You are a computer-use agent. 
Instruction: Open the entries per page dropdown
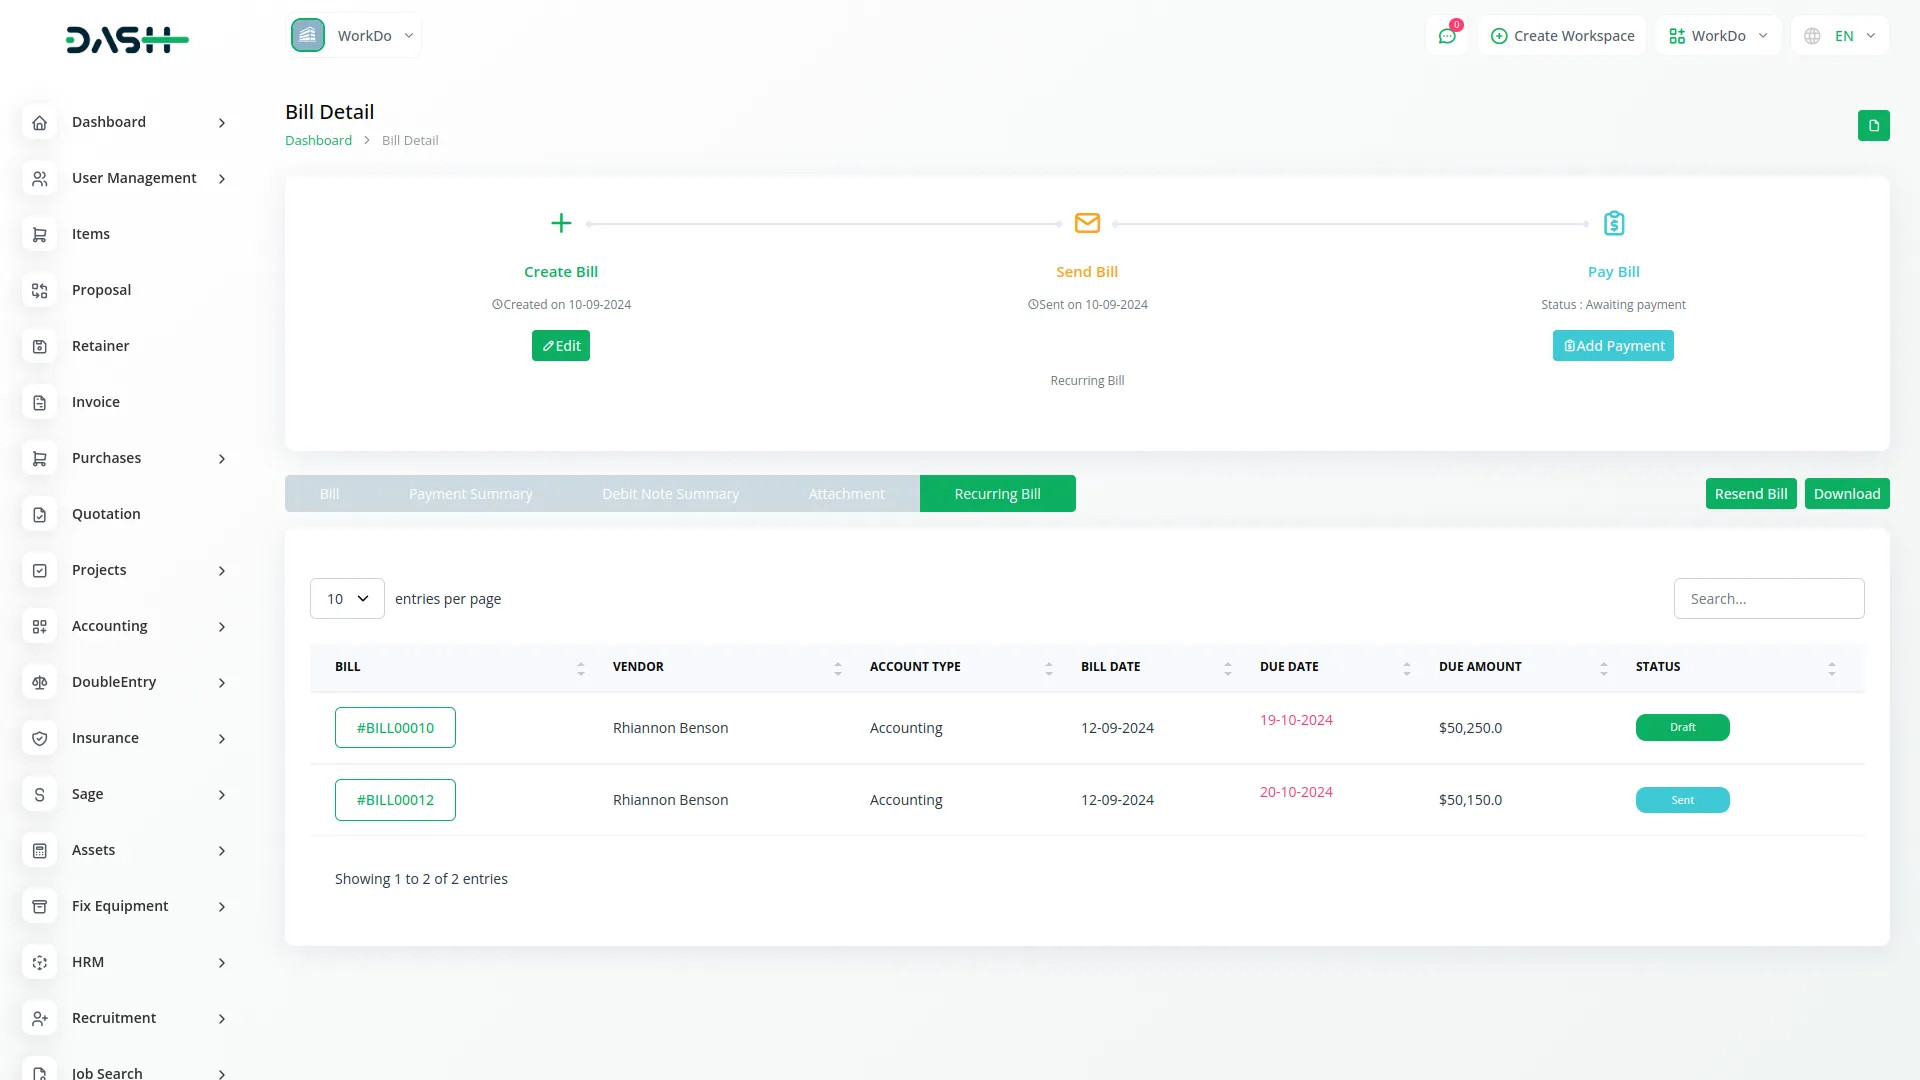(x=347, y=599)
